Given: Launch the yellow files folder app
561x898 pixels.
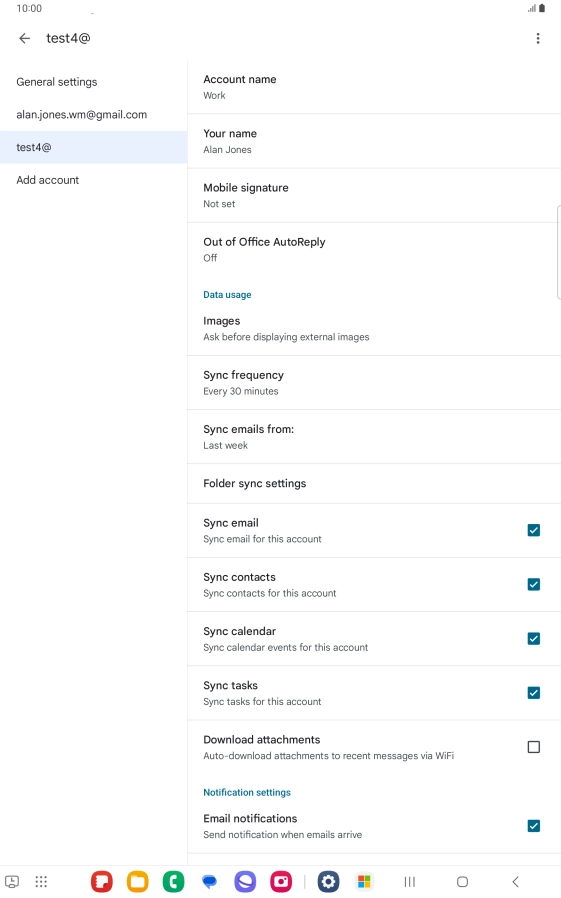Looking at the screenshot, I should coord(137,881).
